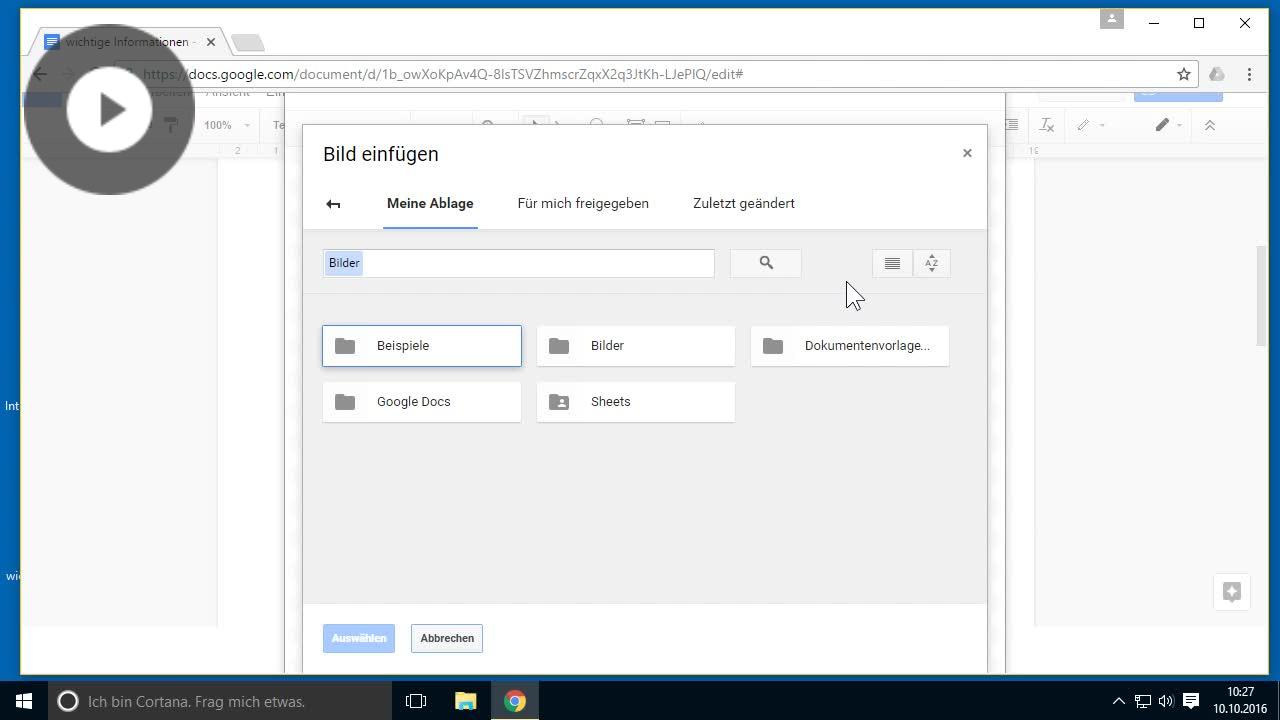Click the Bilder search input field

[x=518, y=263]
